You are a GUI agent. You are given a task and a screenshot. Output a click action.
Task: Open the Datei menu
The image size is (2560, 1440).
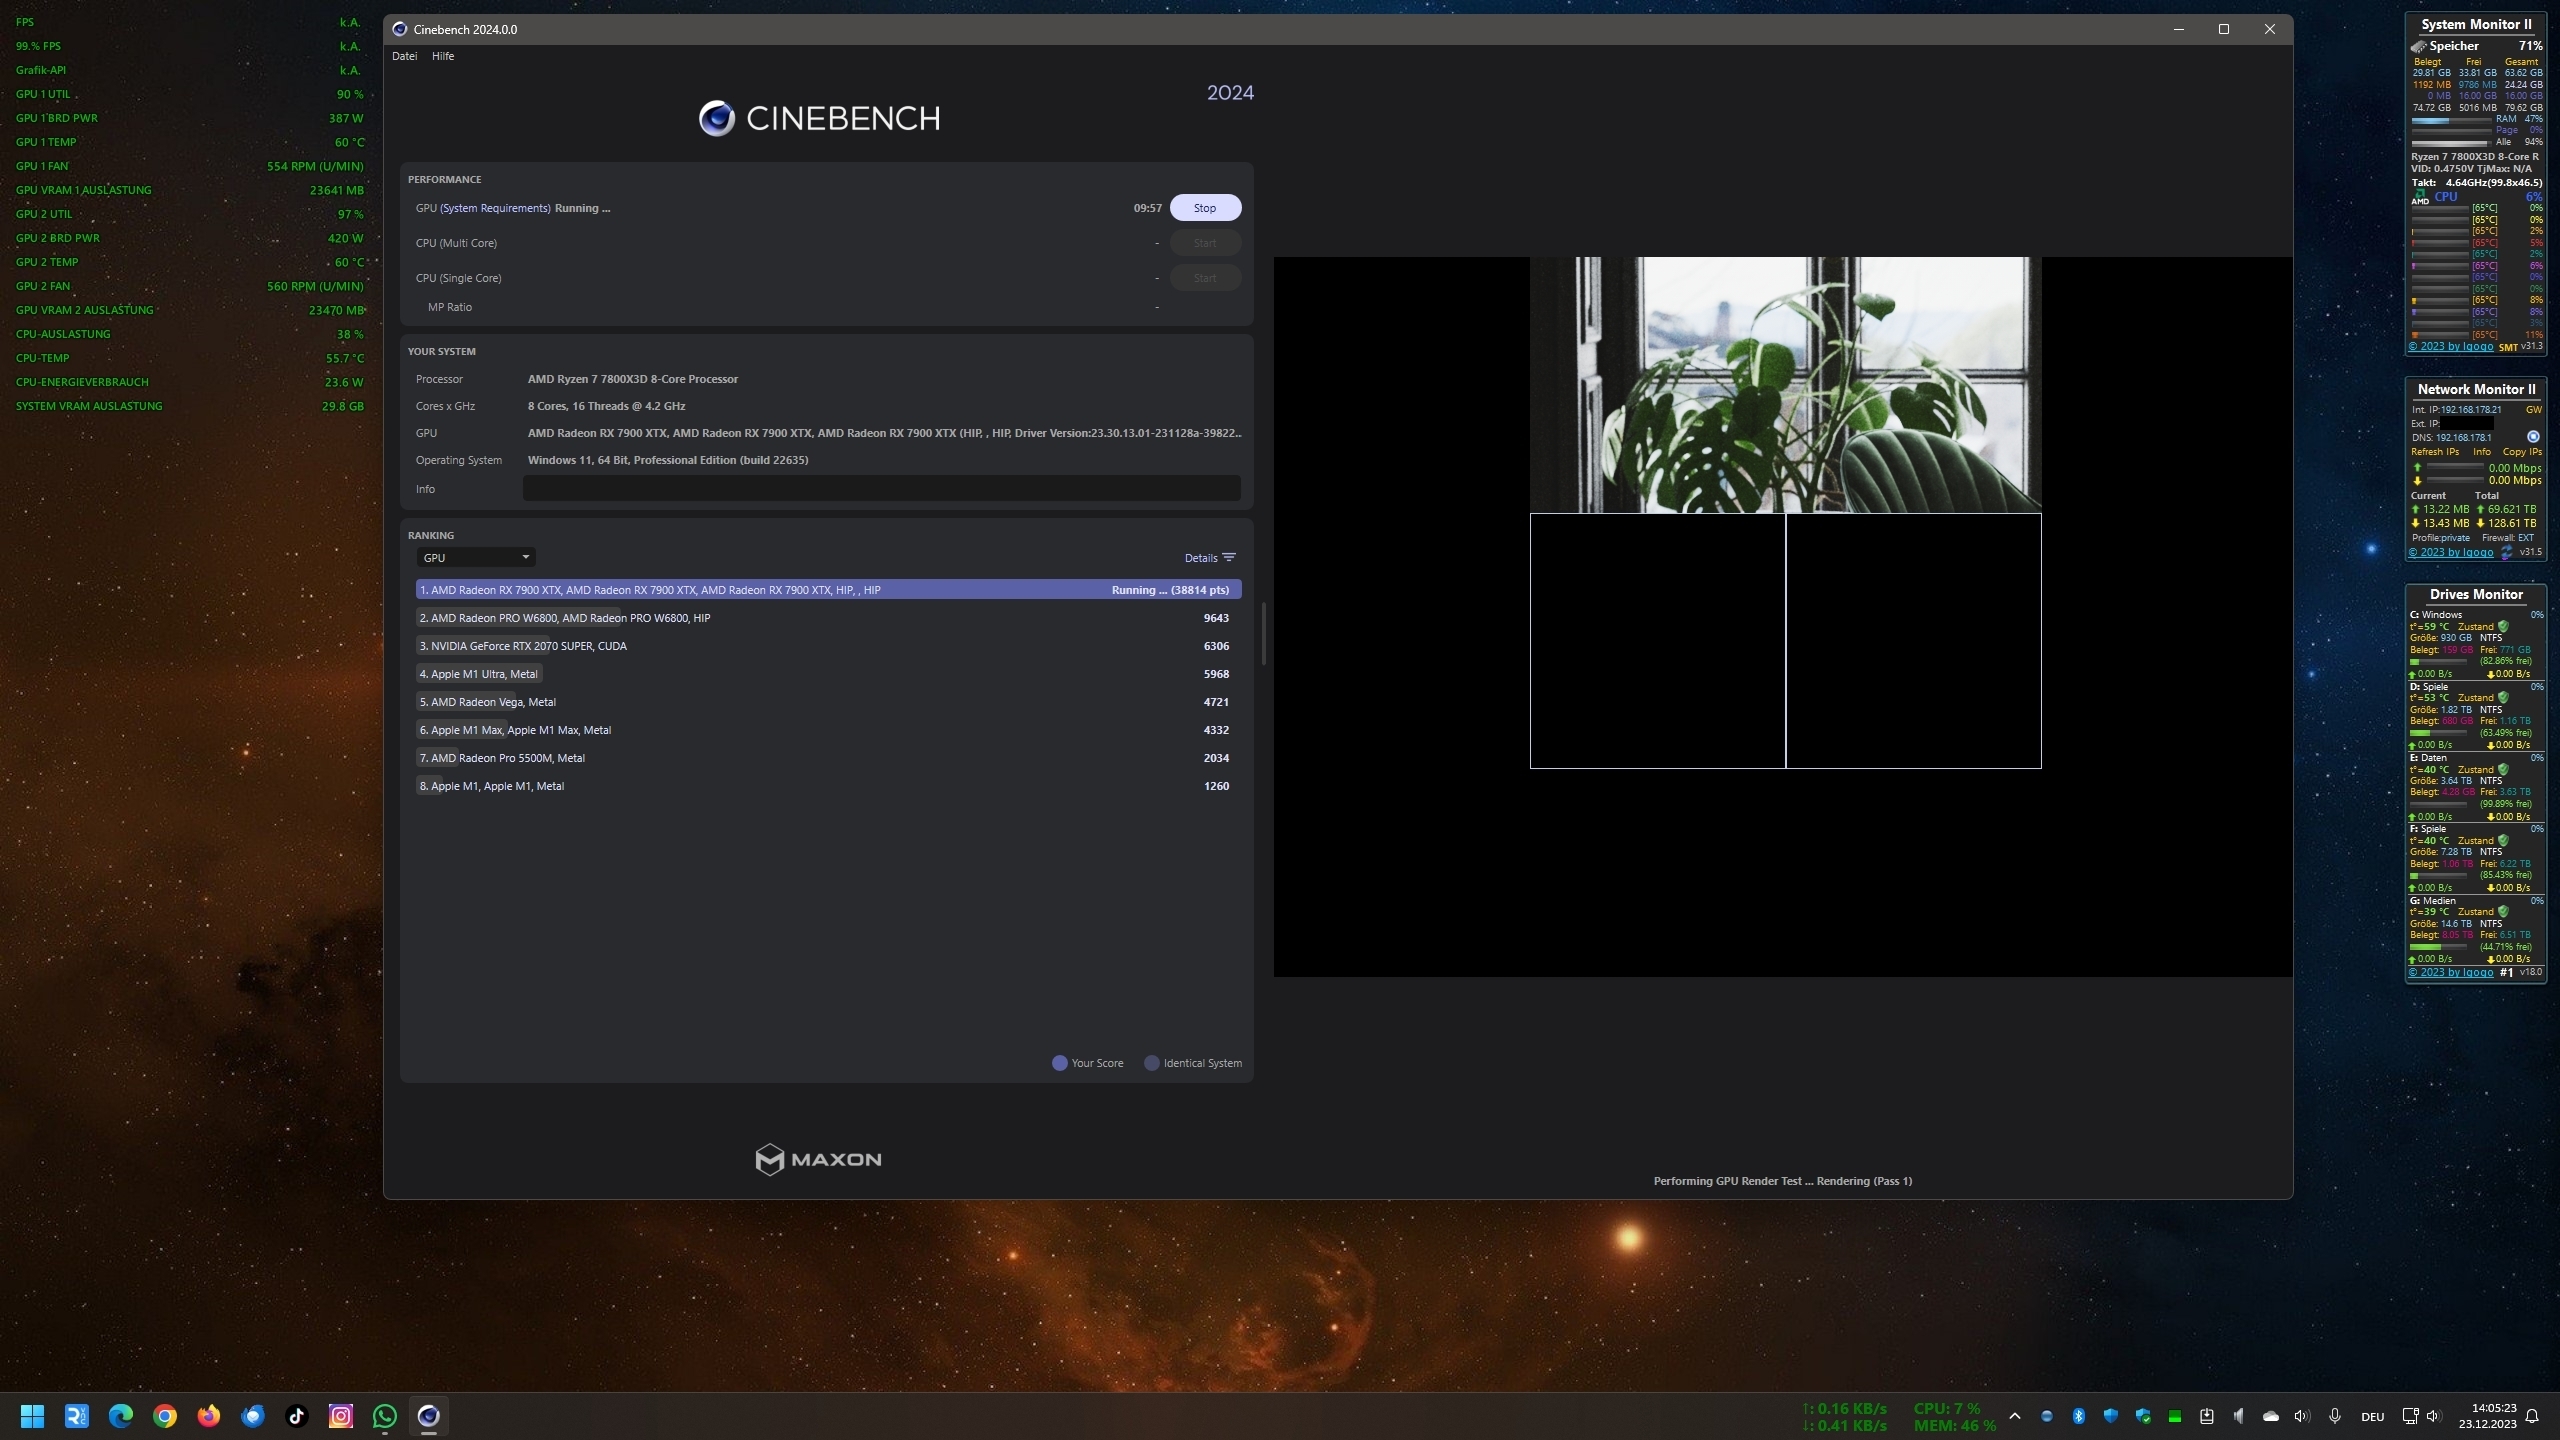click(404, 56)
